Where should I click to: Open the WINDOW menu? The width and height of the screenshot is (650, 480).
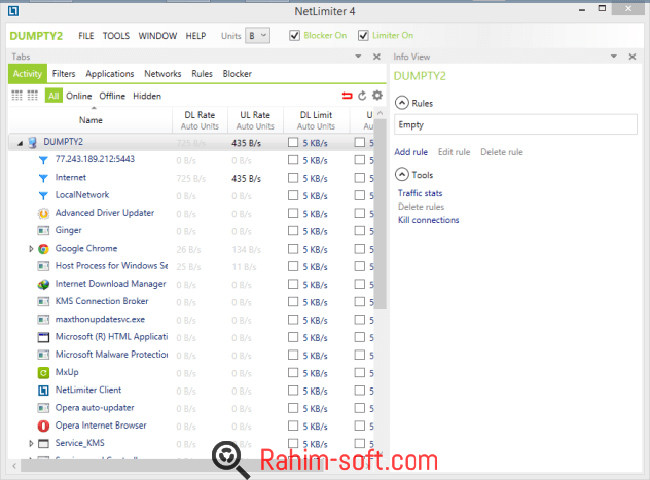click(158, 36)
